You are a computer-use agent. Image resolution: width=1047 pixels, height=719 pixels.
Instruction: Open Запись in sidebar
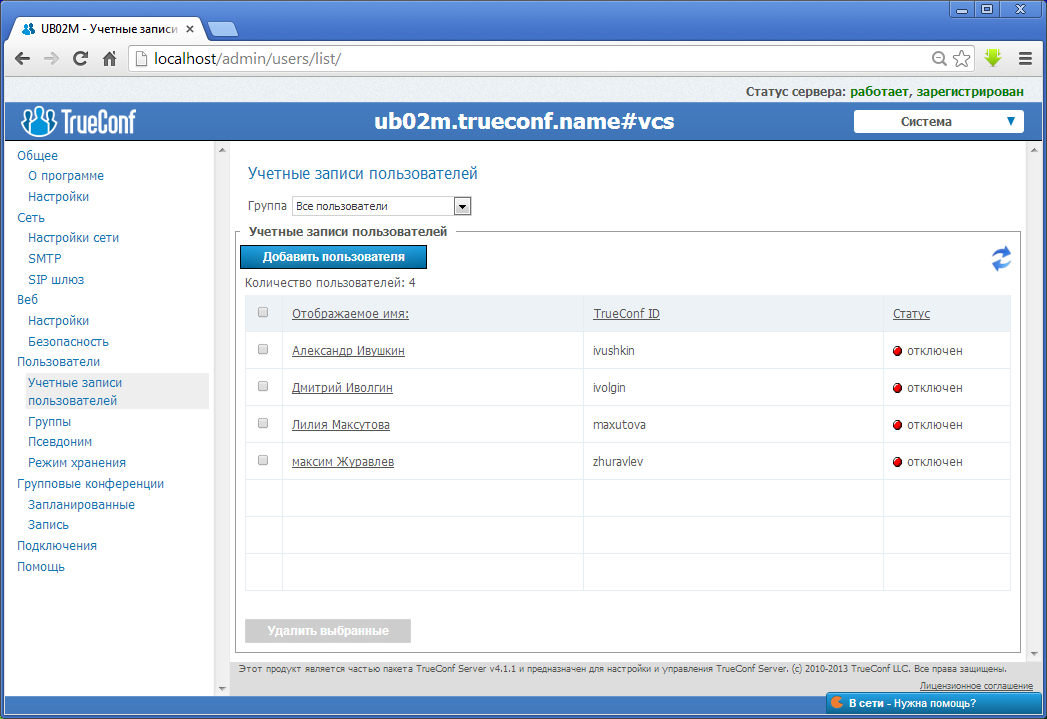pos(48,525)
